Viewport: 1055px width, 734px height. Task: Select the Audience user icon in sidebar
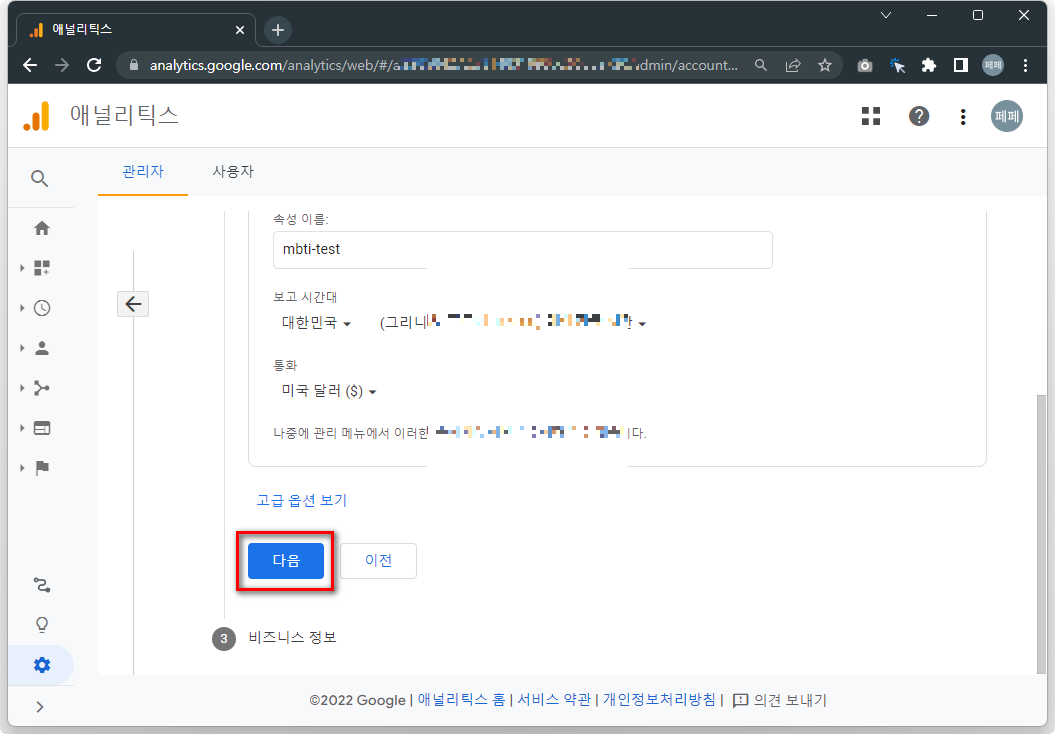[x=41, y=348]
